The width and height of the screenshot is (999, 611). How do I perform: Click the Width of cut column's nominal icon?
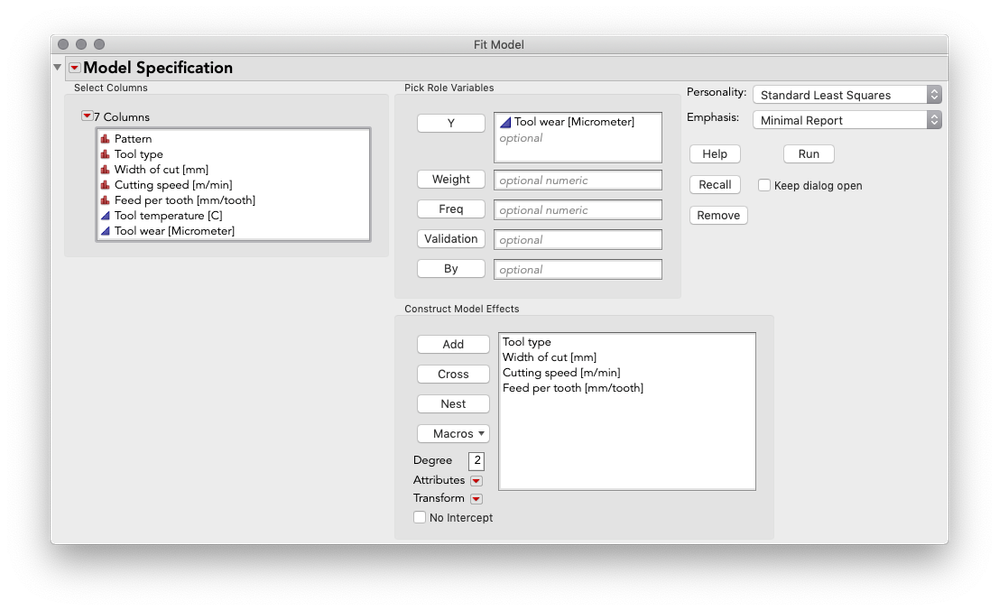(105, 169)
